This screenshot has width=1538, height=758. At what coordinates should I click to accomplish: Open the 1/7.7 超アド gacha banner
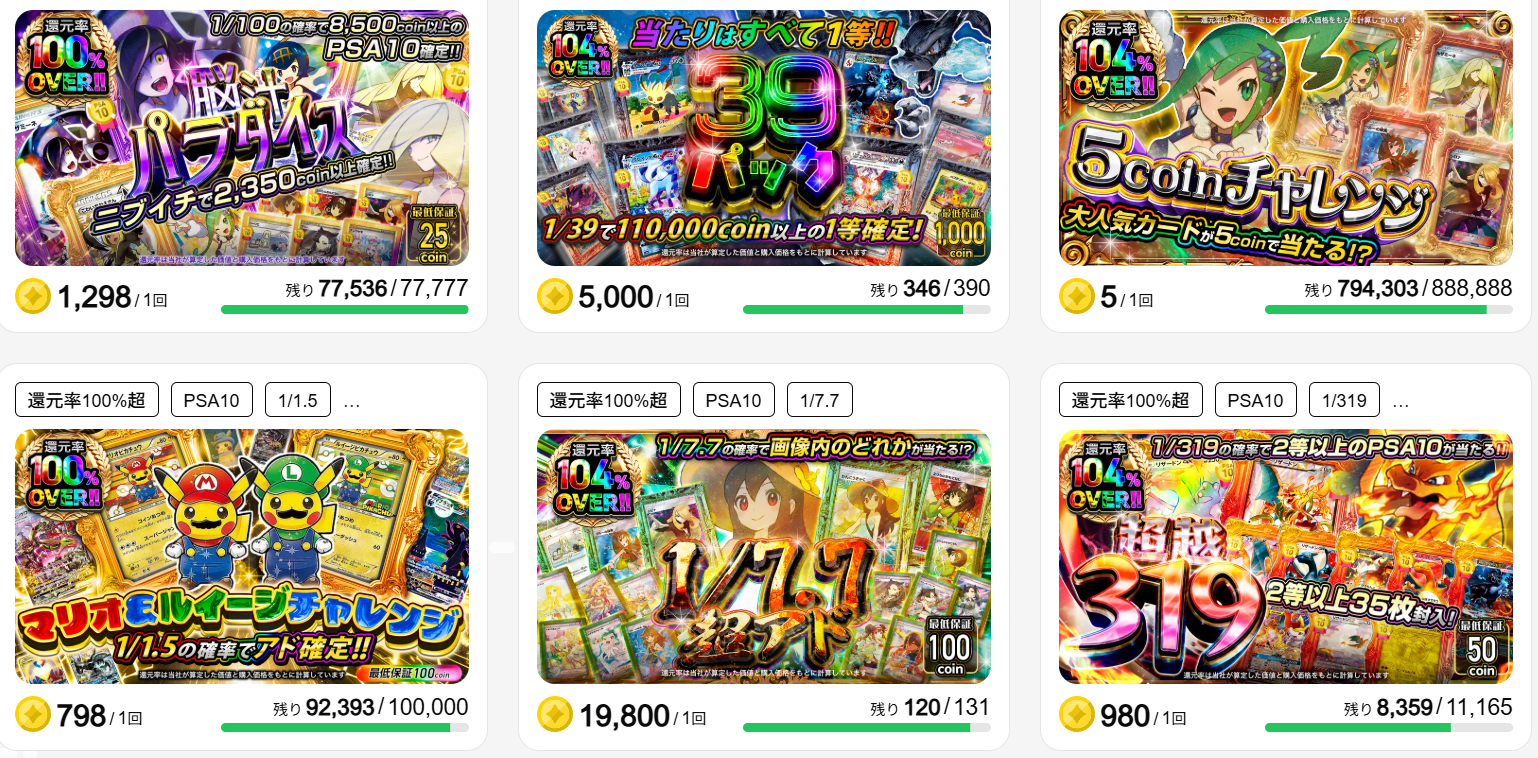click(x=764, y=557)
